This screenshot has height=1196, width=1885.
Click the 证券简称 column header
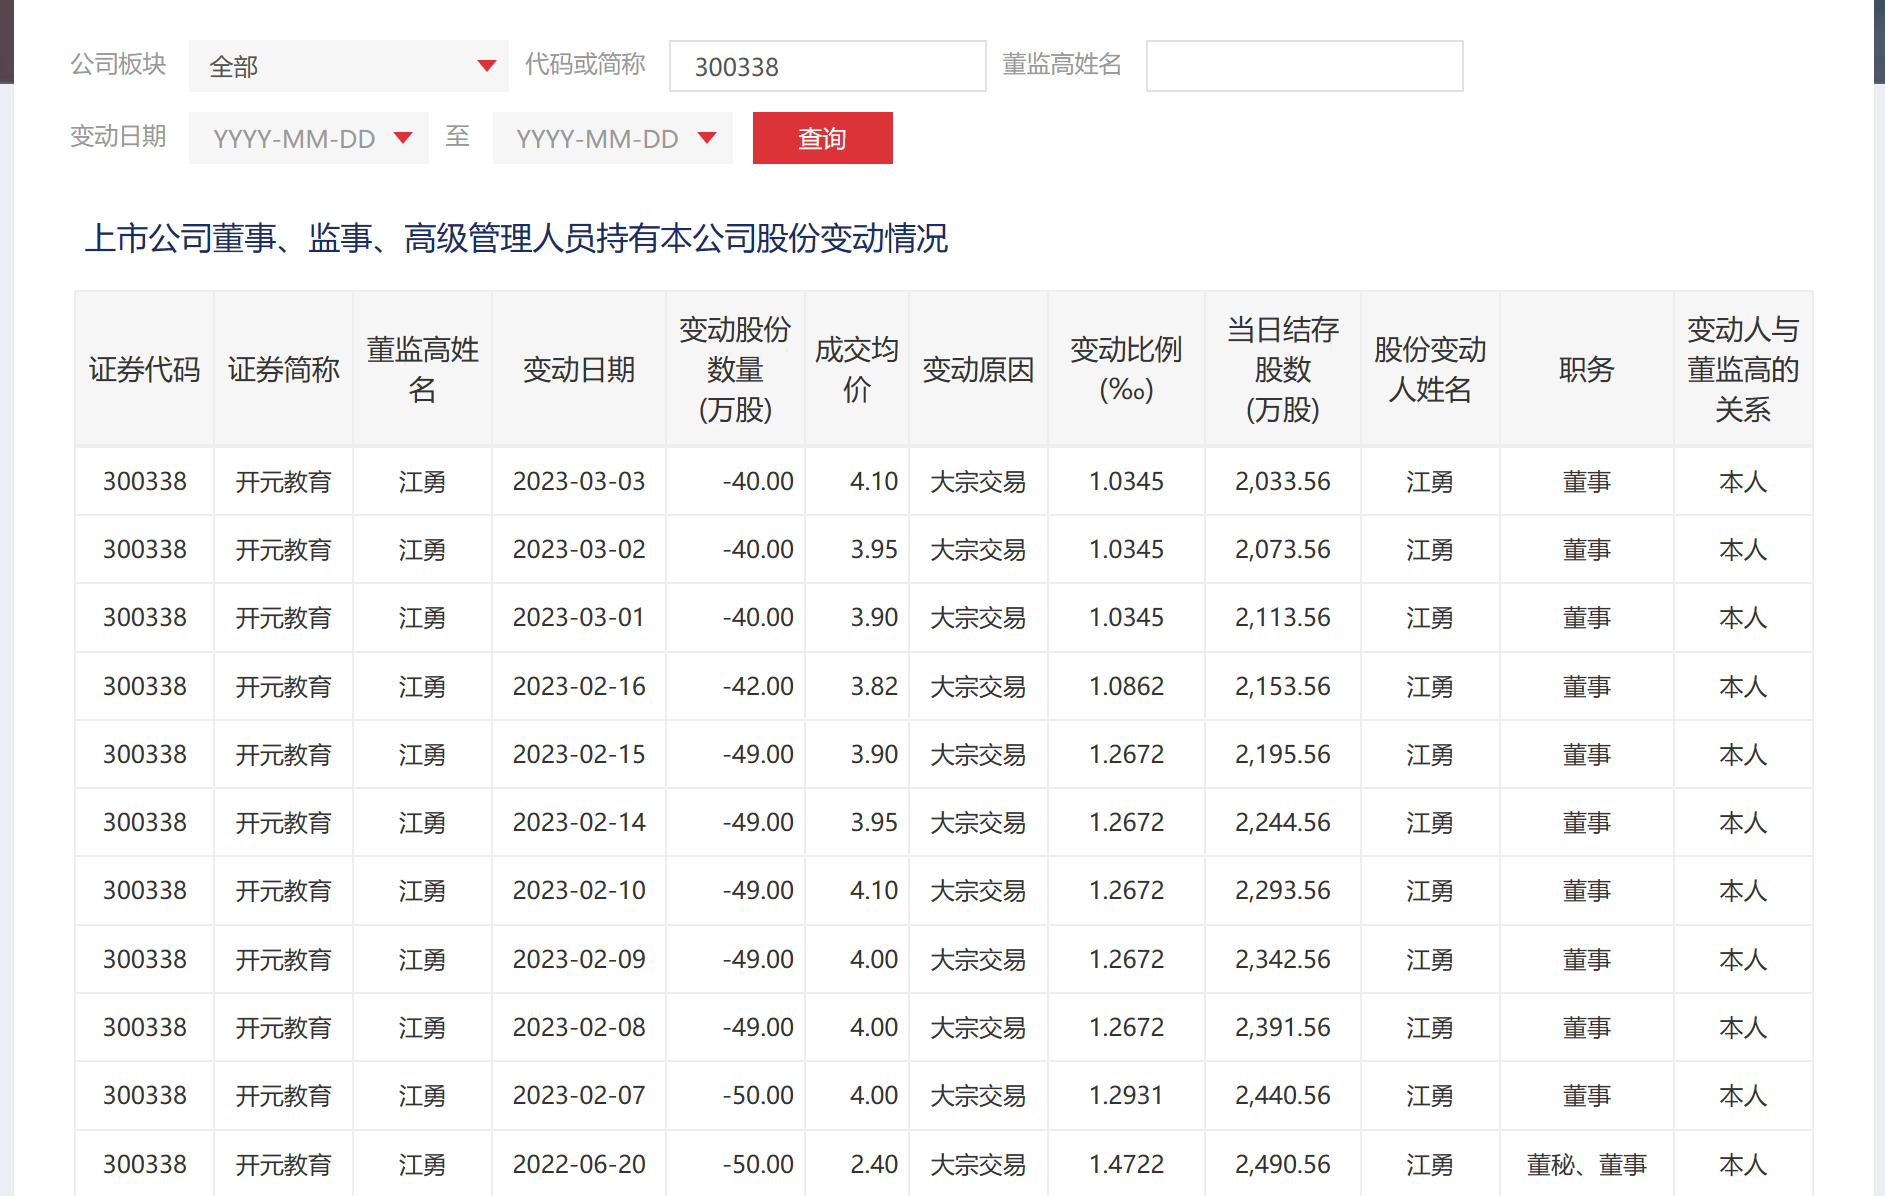pos(283,369)
